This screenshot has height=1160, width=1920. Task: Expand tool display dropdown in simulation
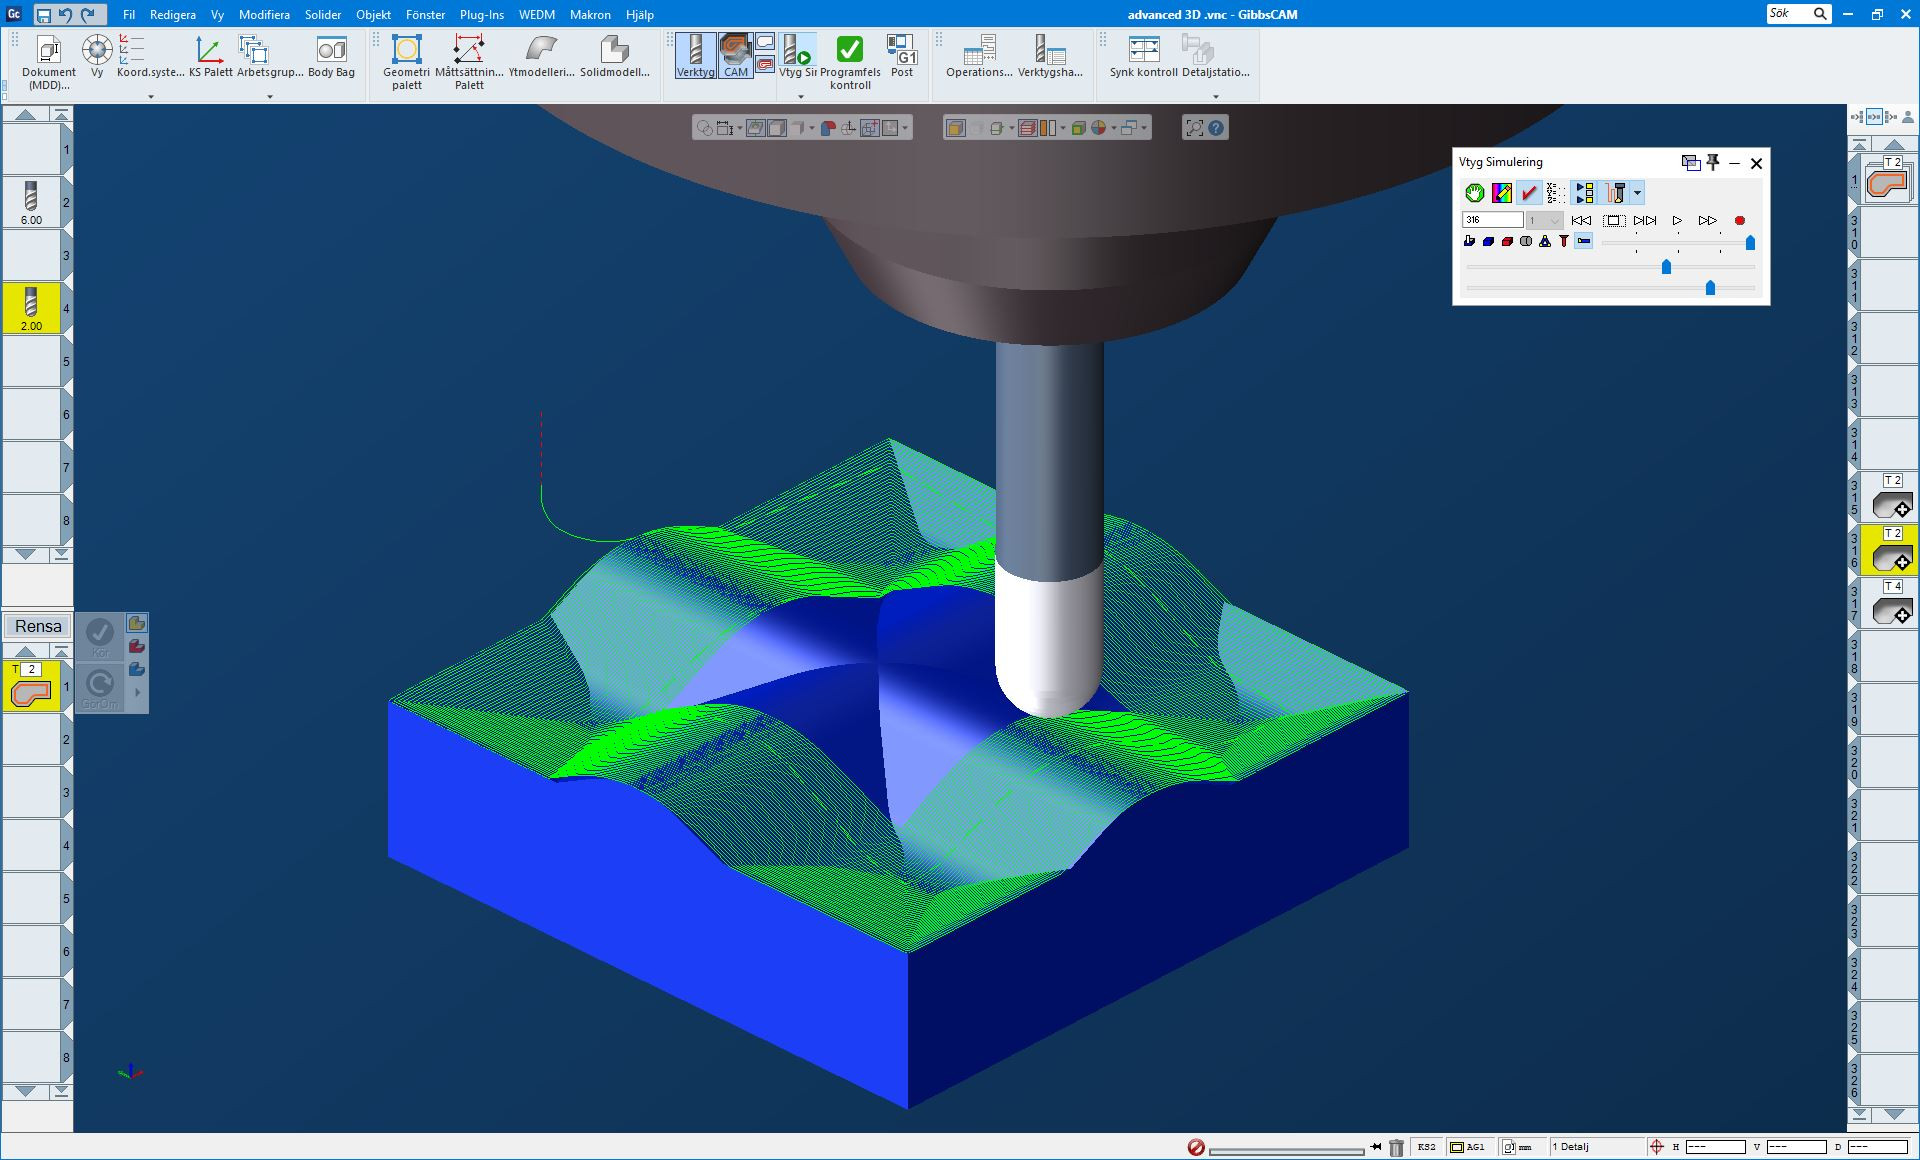click(x=1637, y=193)
